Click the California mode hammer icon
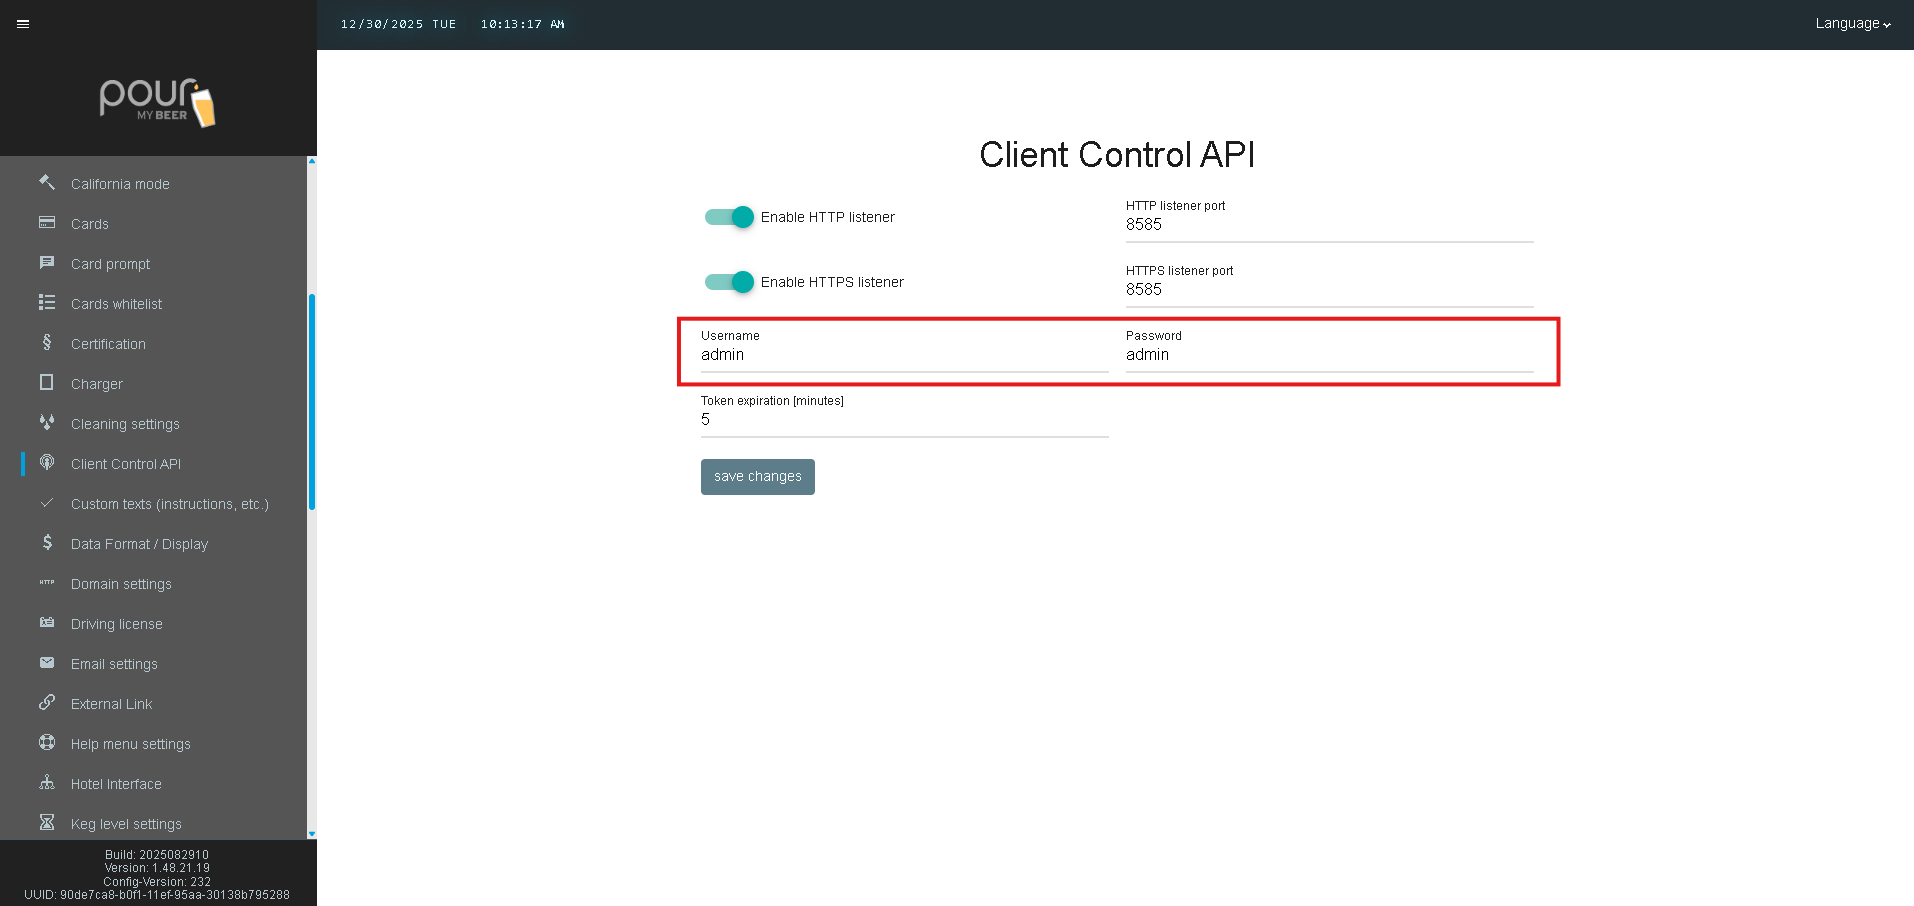This screenshot has width=1914, height=906. point(47,183)
